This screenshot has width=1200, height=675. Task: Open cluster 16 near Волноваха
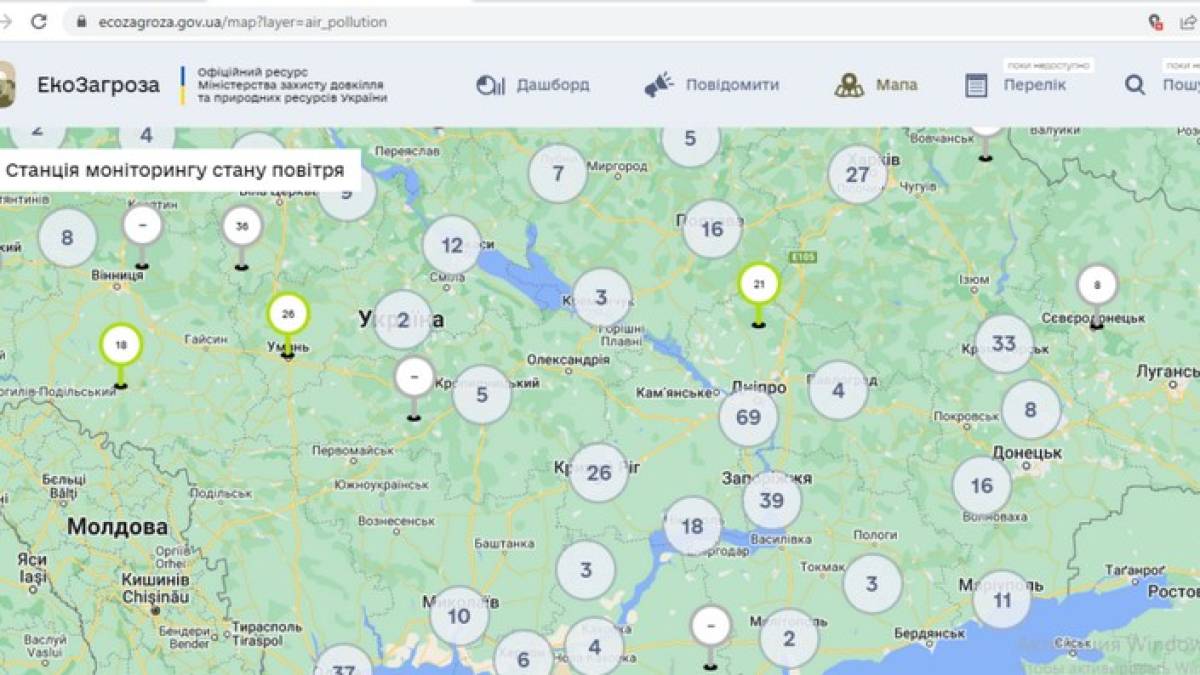click(x=982, y=485)
